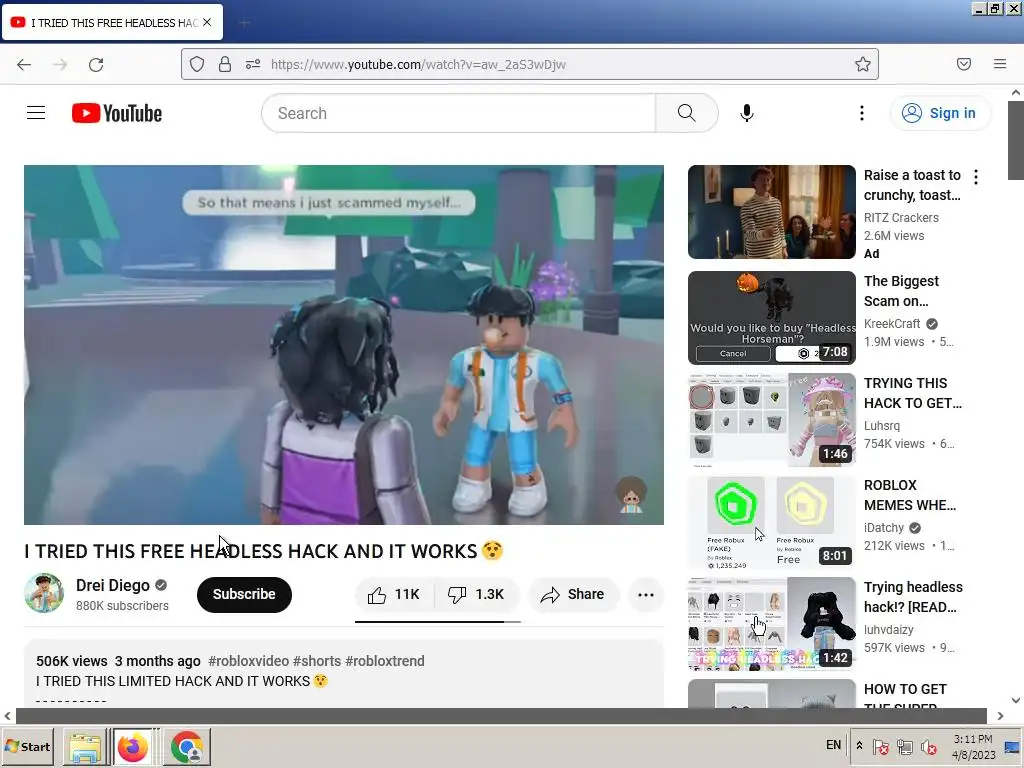Click the 880K subscribers text

(122, 606)
